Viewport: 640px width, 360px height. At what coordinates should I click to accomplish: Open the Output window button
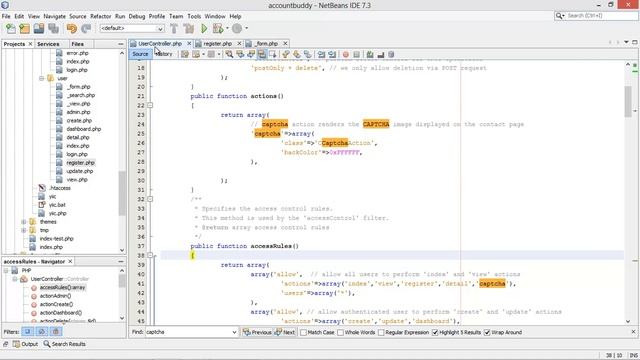pyautogui.click(x=25, y=344)
